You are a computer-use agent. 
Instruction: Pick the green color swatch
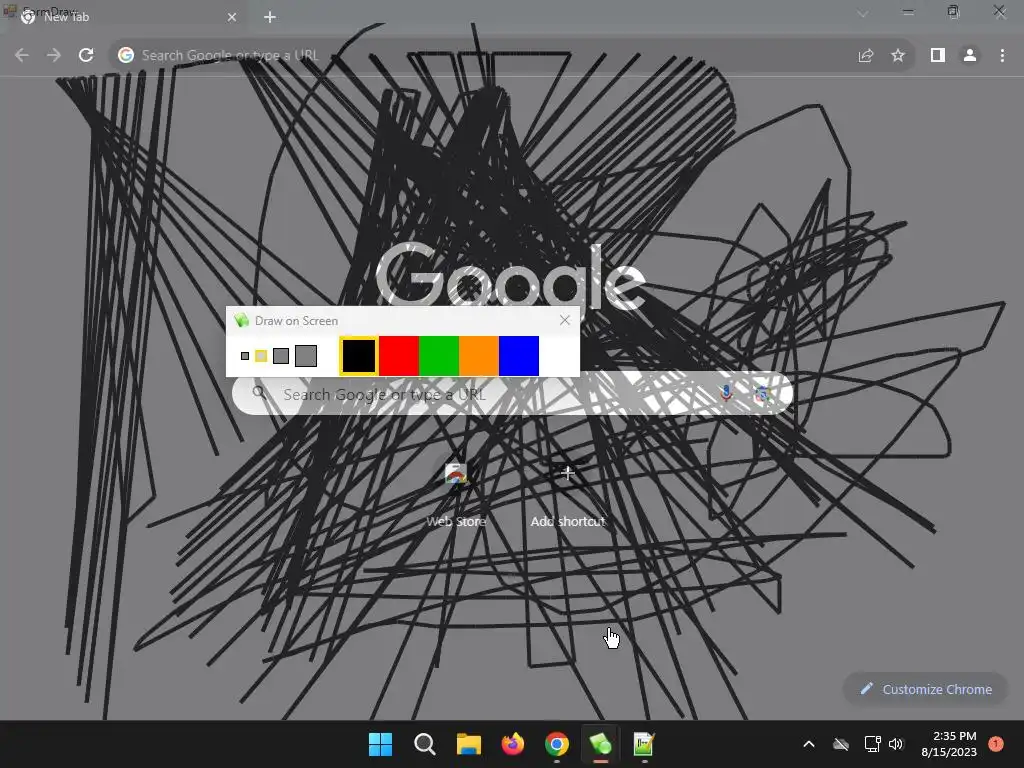[439, 356]
